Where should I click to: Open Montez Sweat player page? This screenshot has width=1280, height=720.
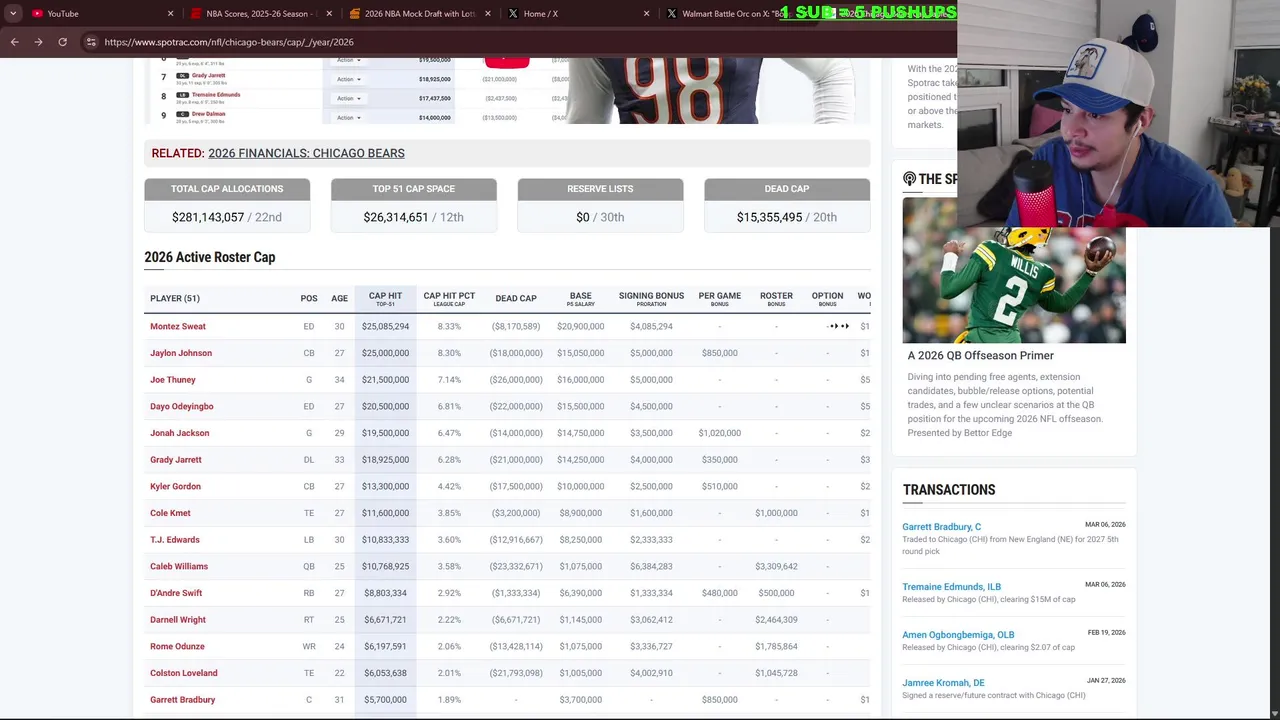178,326
